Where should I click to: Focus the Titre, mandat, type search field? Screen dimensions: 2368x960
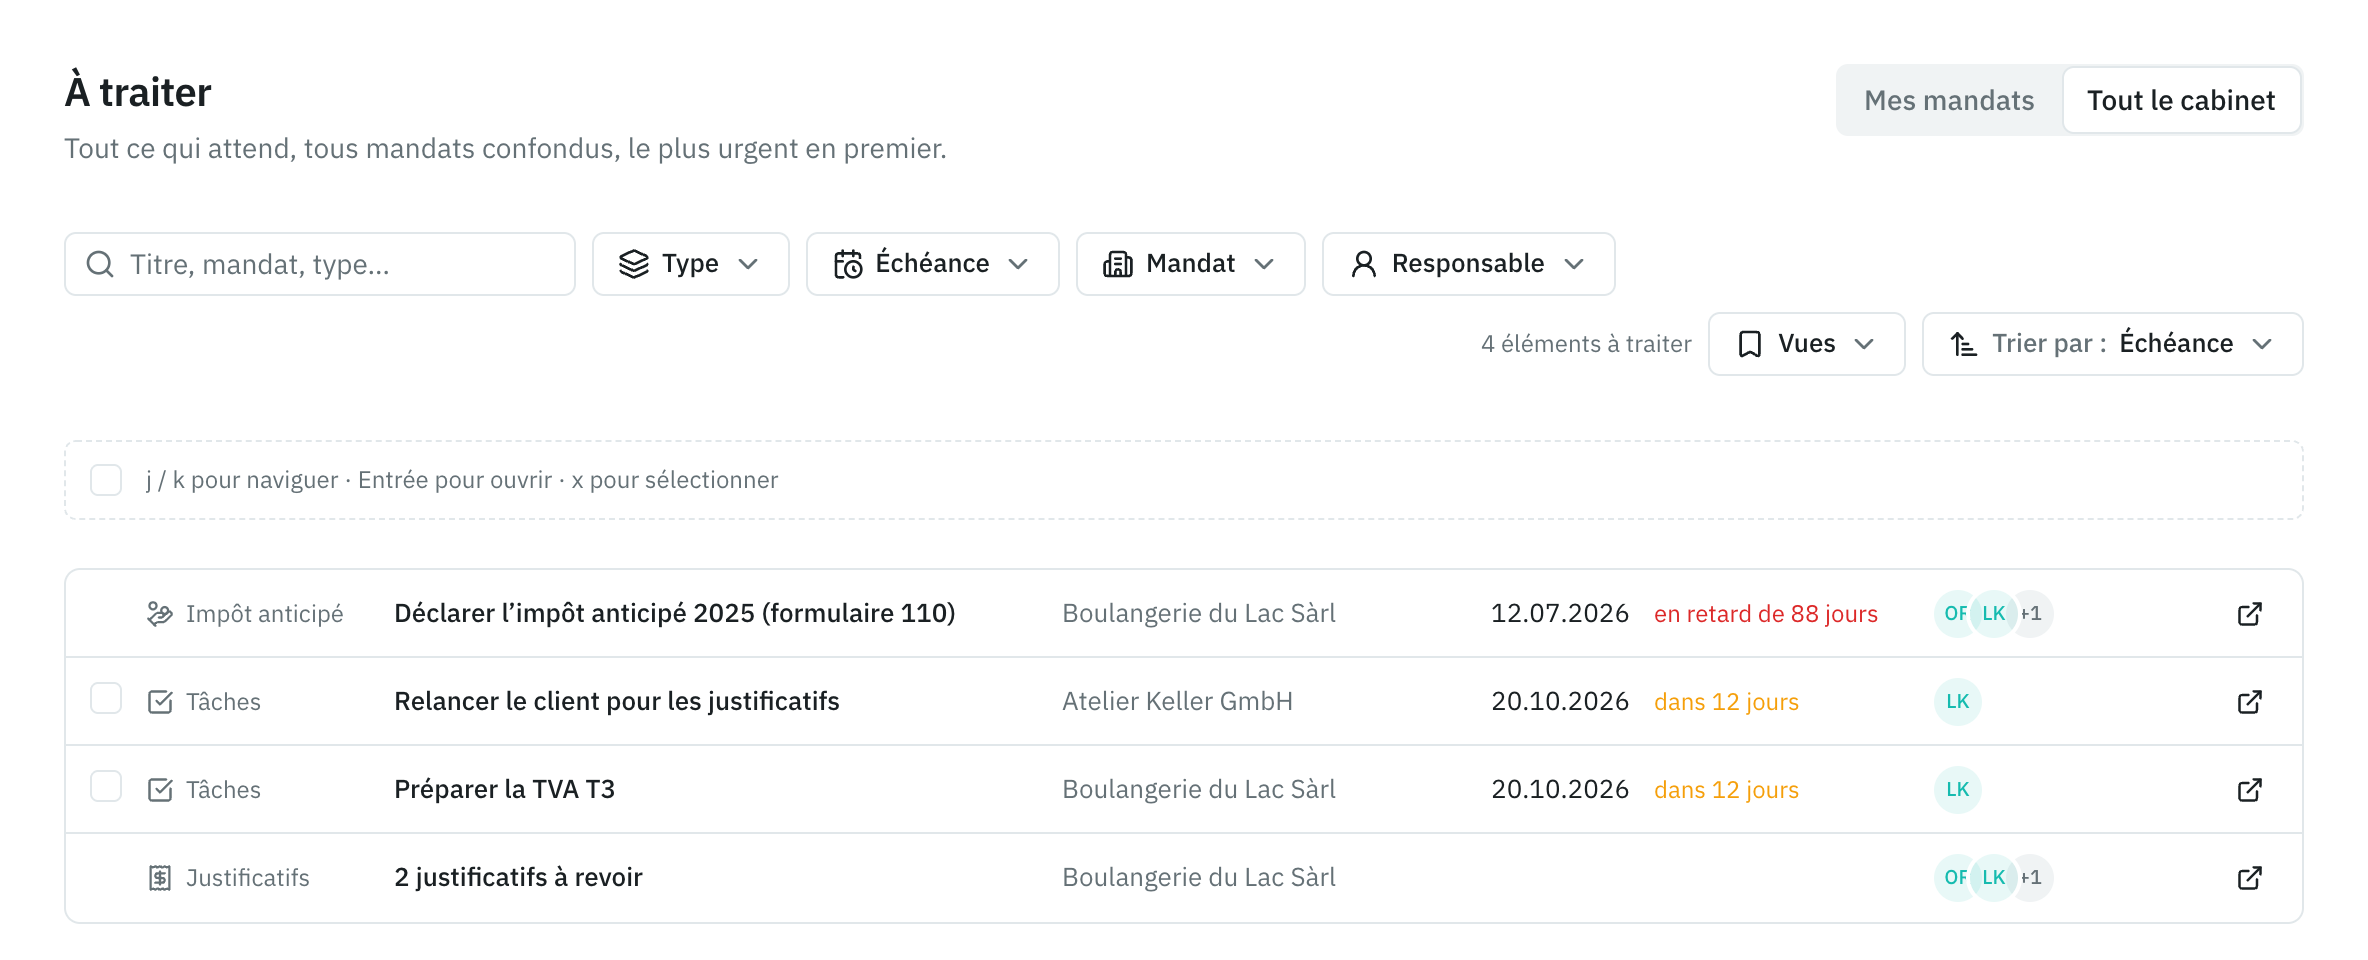pyautogui.click(x=320, y=264)
